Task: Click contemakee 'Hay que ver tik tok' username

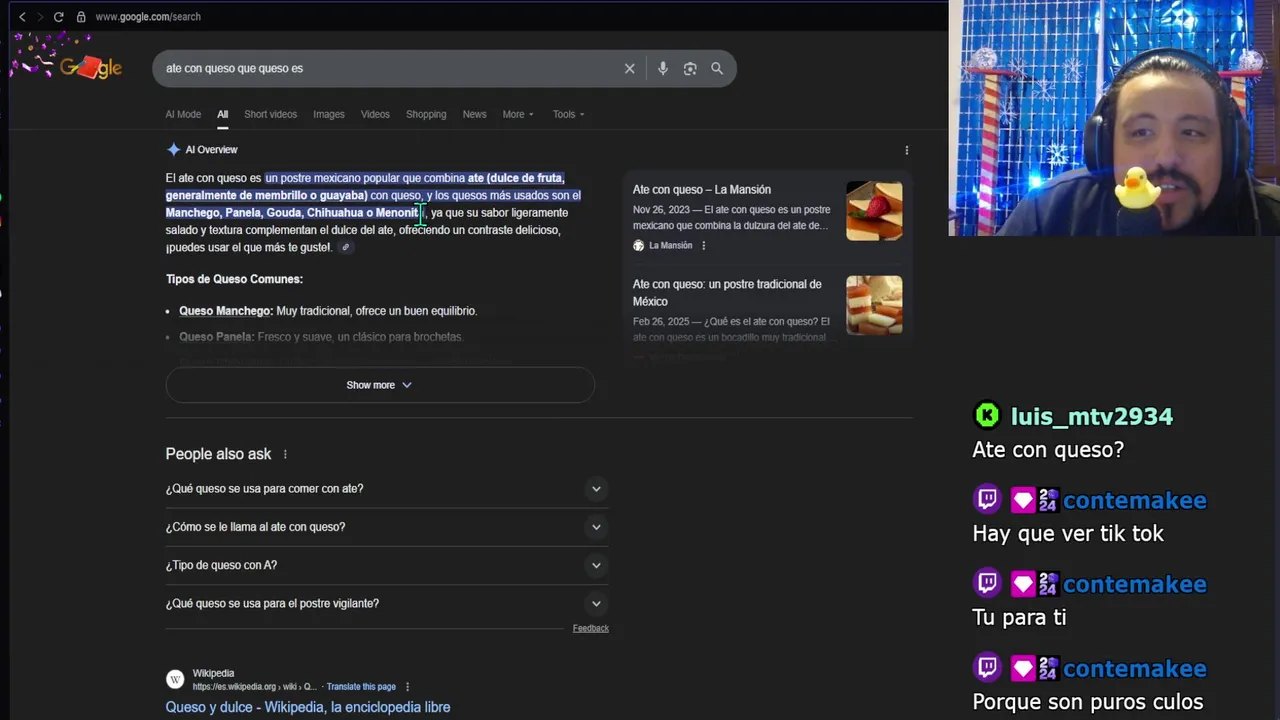Action: coord(1135,500)
